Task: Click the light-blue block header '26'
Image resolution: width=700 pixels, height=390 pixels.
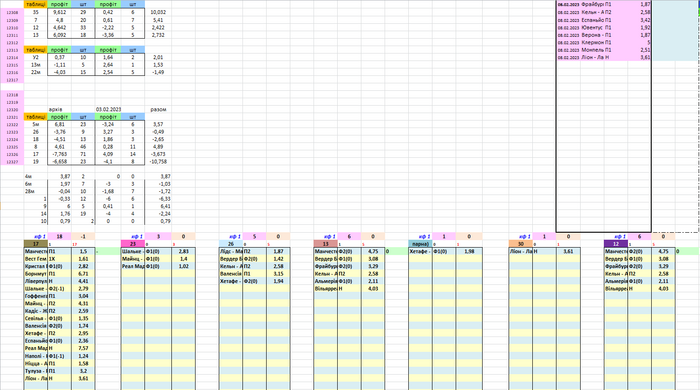Action: pyautogui.click(x=231, y=244)
